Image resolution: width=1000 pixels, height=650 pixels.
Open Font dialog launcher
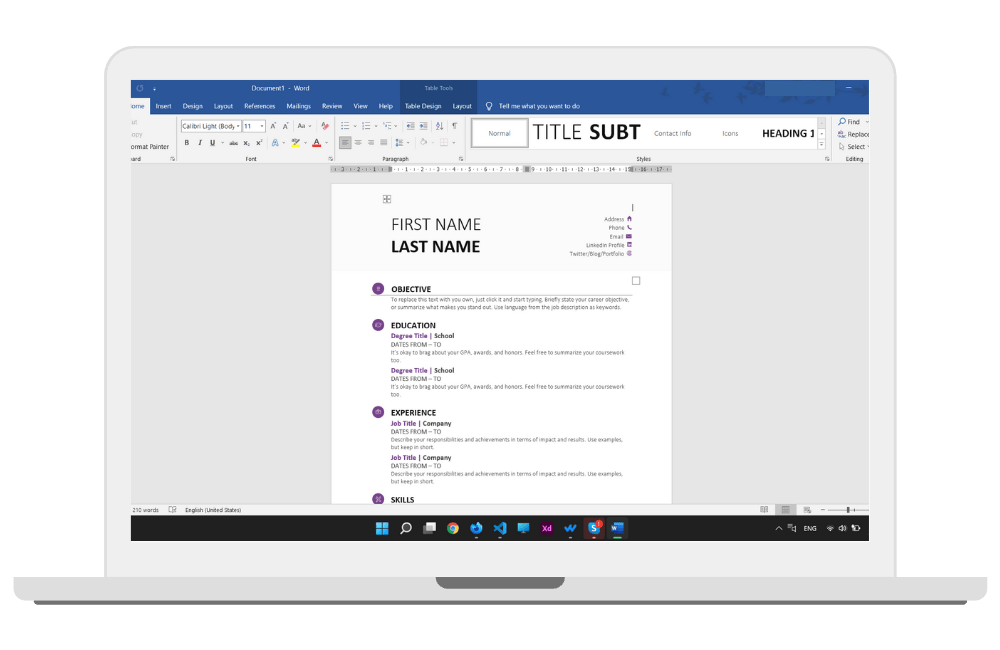[x=330, y=159]
